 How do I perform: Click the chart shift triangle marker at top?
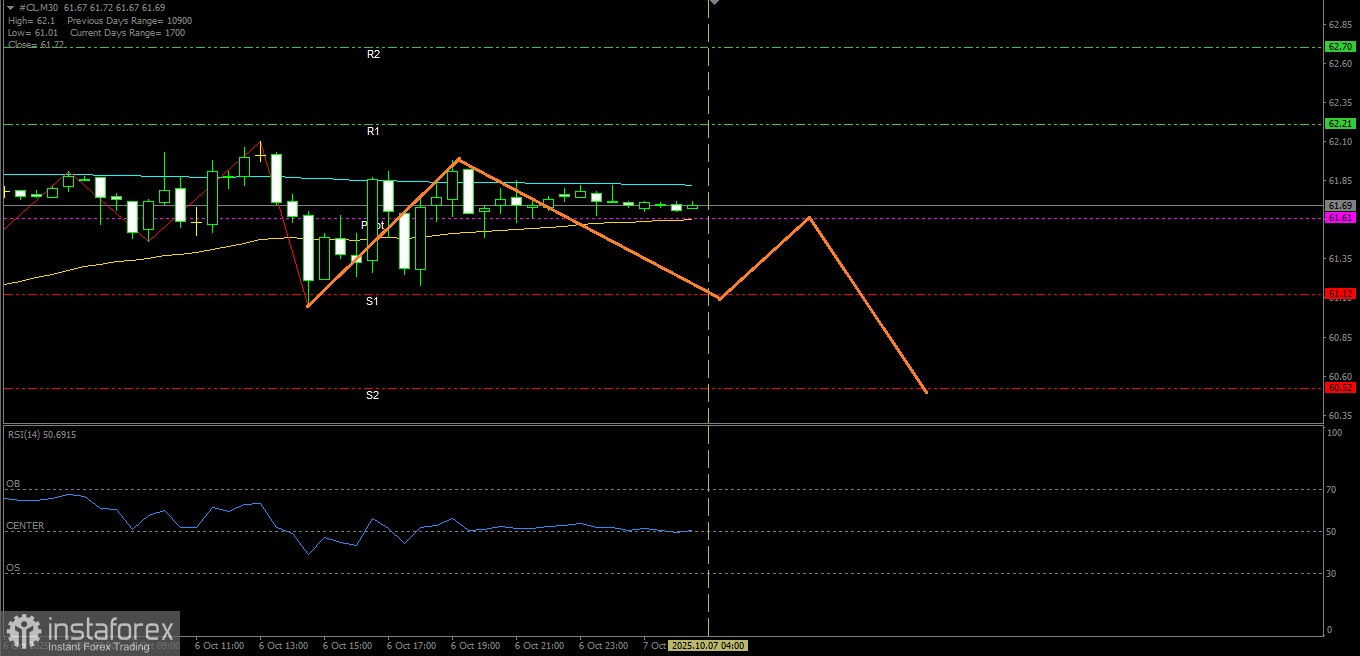pyautogui.click(x=714, y=4)
